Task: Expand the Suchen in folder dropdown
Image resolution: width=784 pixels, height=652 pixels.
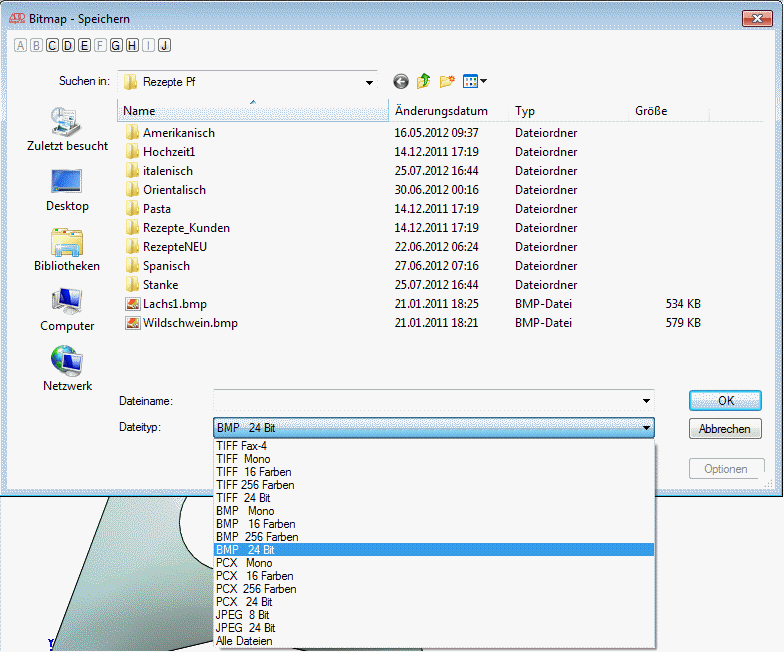Action: pos(369,82)
